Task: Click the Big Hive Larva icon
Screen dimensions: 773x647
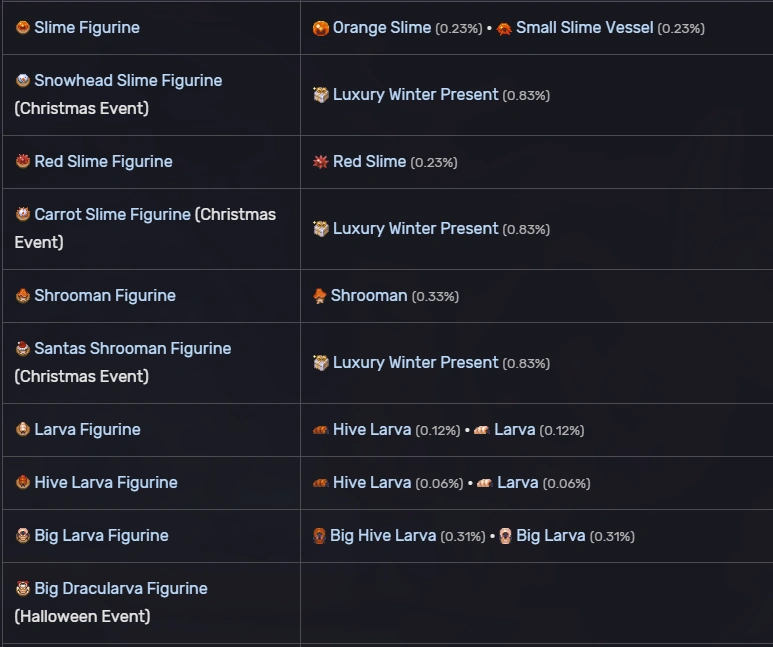Action: click(320, 536)
